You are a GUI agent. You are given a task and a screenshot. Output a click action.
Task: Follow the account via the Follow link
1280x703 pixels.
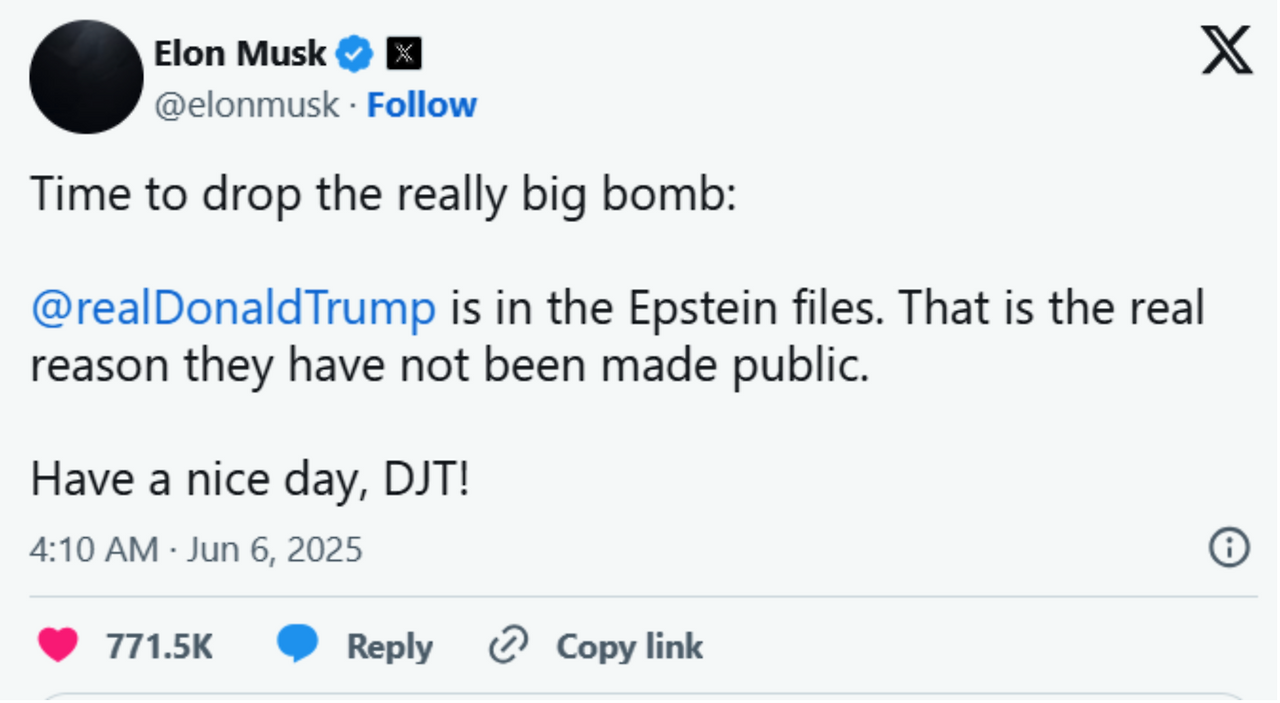pyautogui.click(x=421, y=105)
